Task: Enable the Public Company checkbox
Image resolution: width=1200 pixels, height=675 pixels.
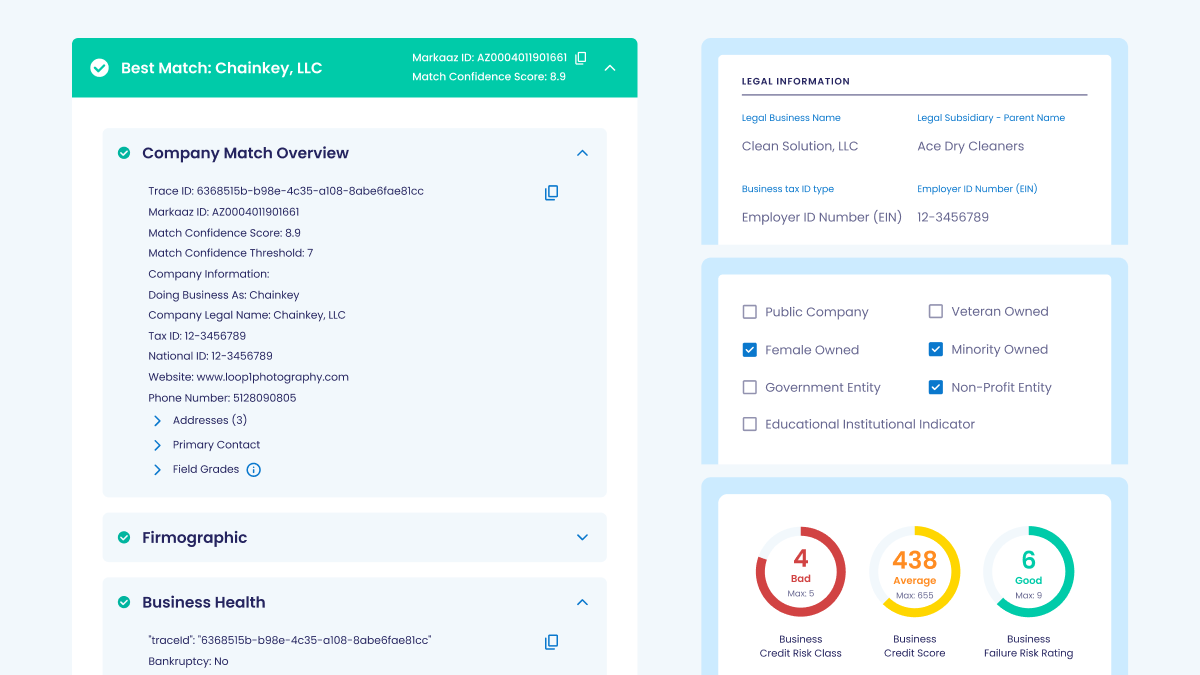Action: point(749,311)
